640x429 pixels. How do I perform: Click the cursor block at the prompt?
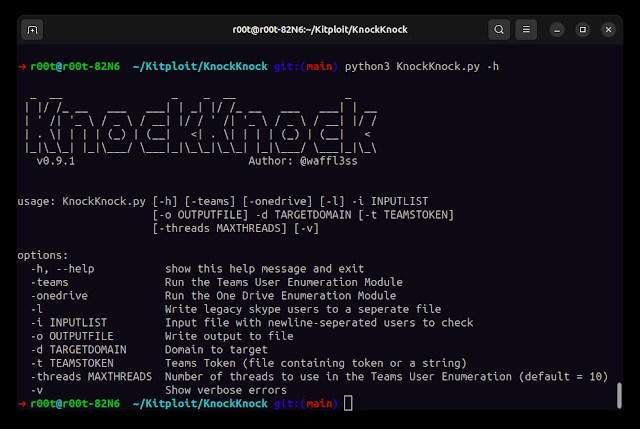[347, 403]
